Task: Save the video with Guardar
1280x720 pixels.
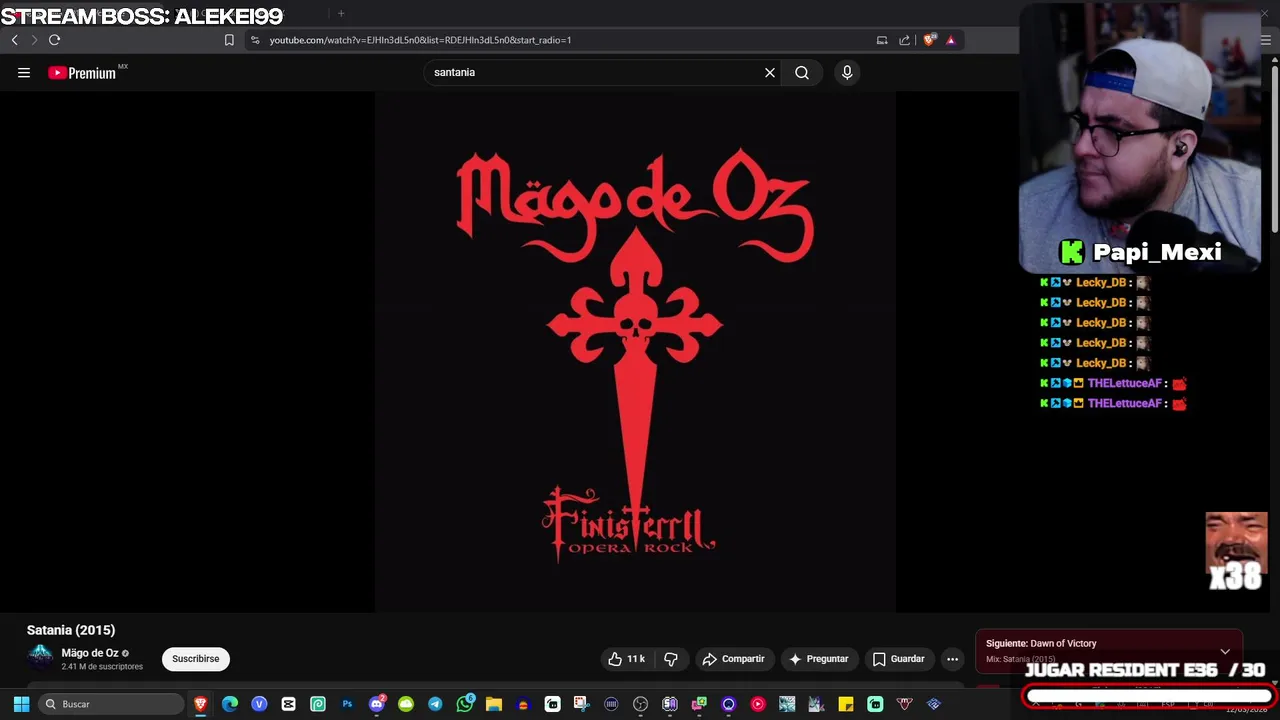Action: pyautogui.click(x=898, y=659)
